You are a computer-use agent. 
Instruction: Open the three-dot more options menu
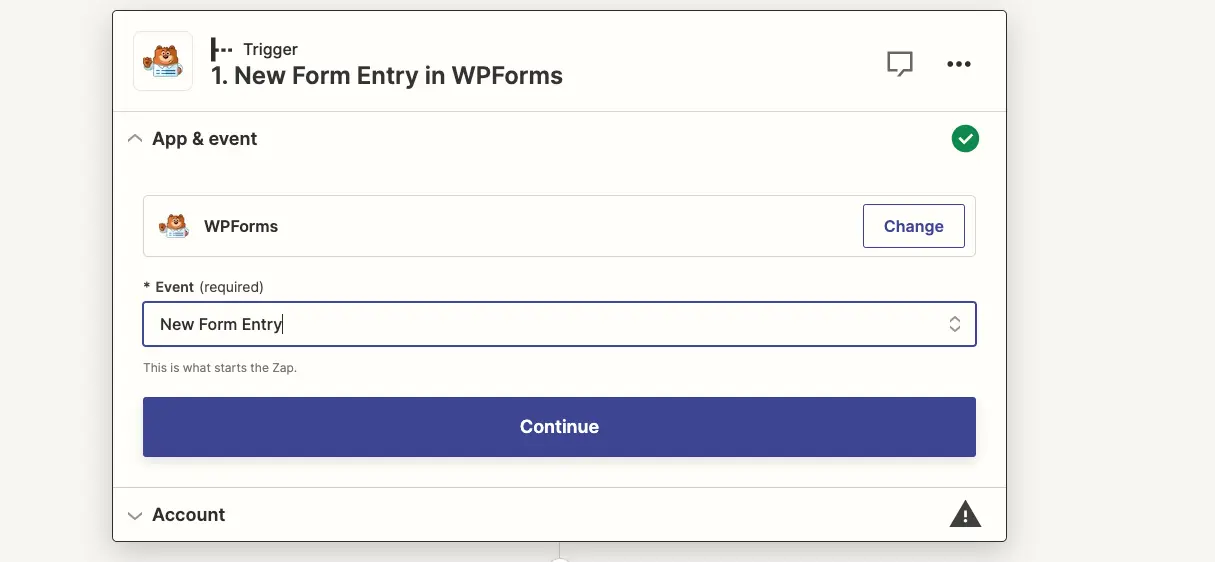pyautogui.click(x=959, y=64)
